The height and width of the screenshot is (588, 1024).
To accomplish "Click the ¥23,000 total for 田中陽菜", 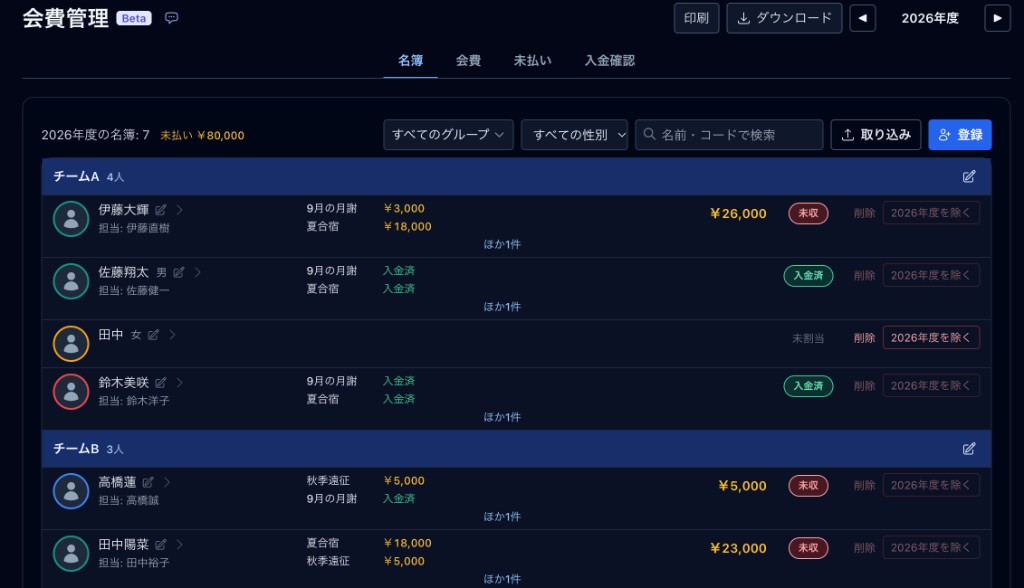I will tap(738, 548).
